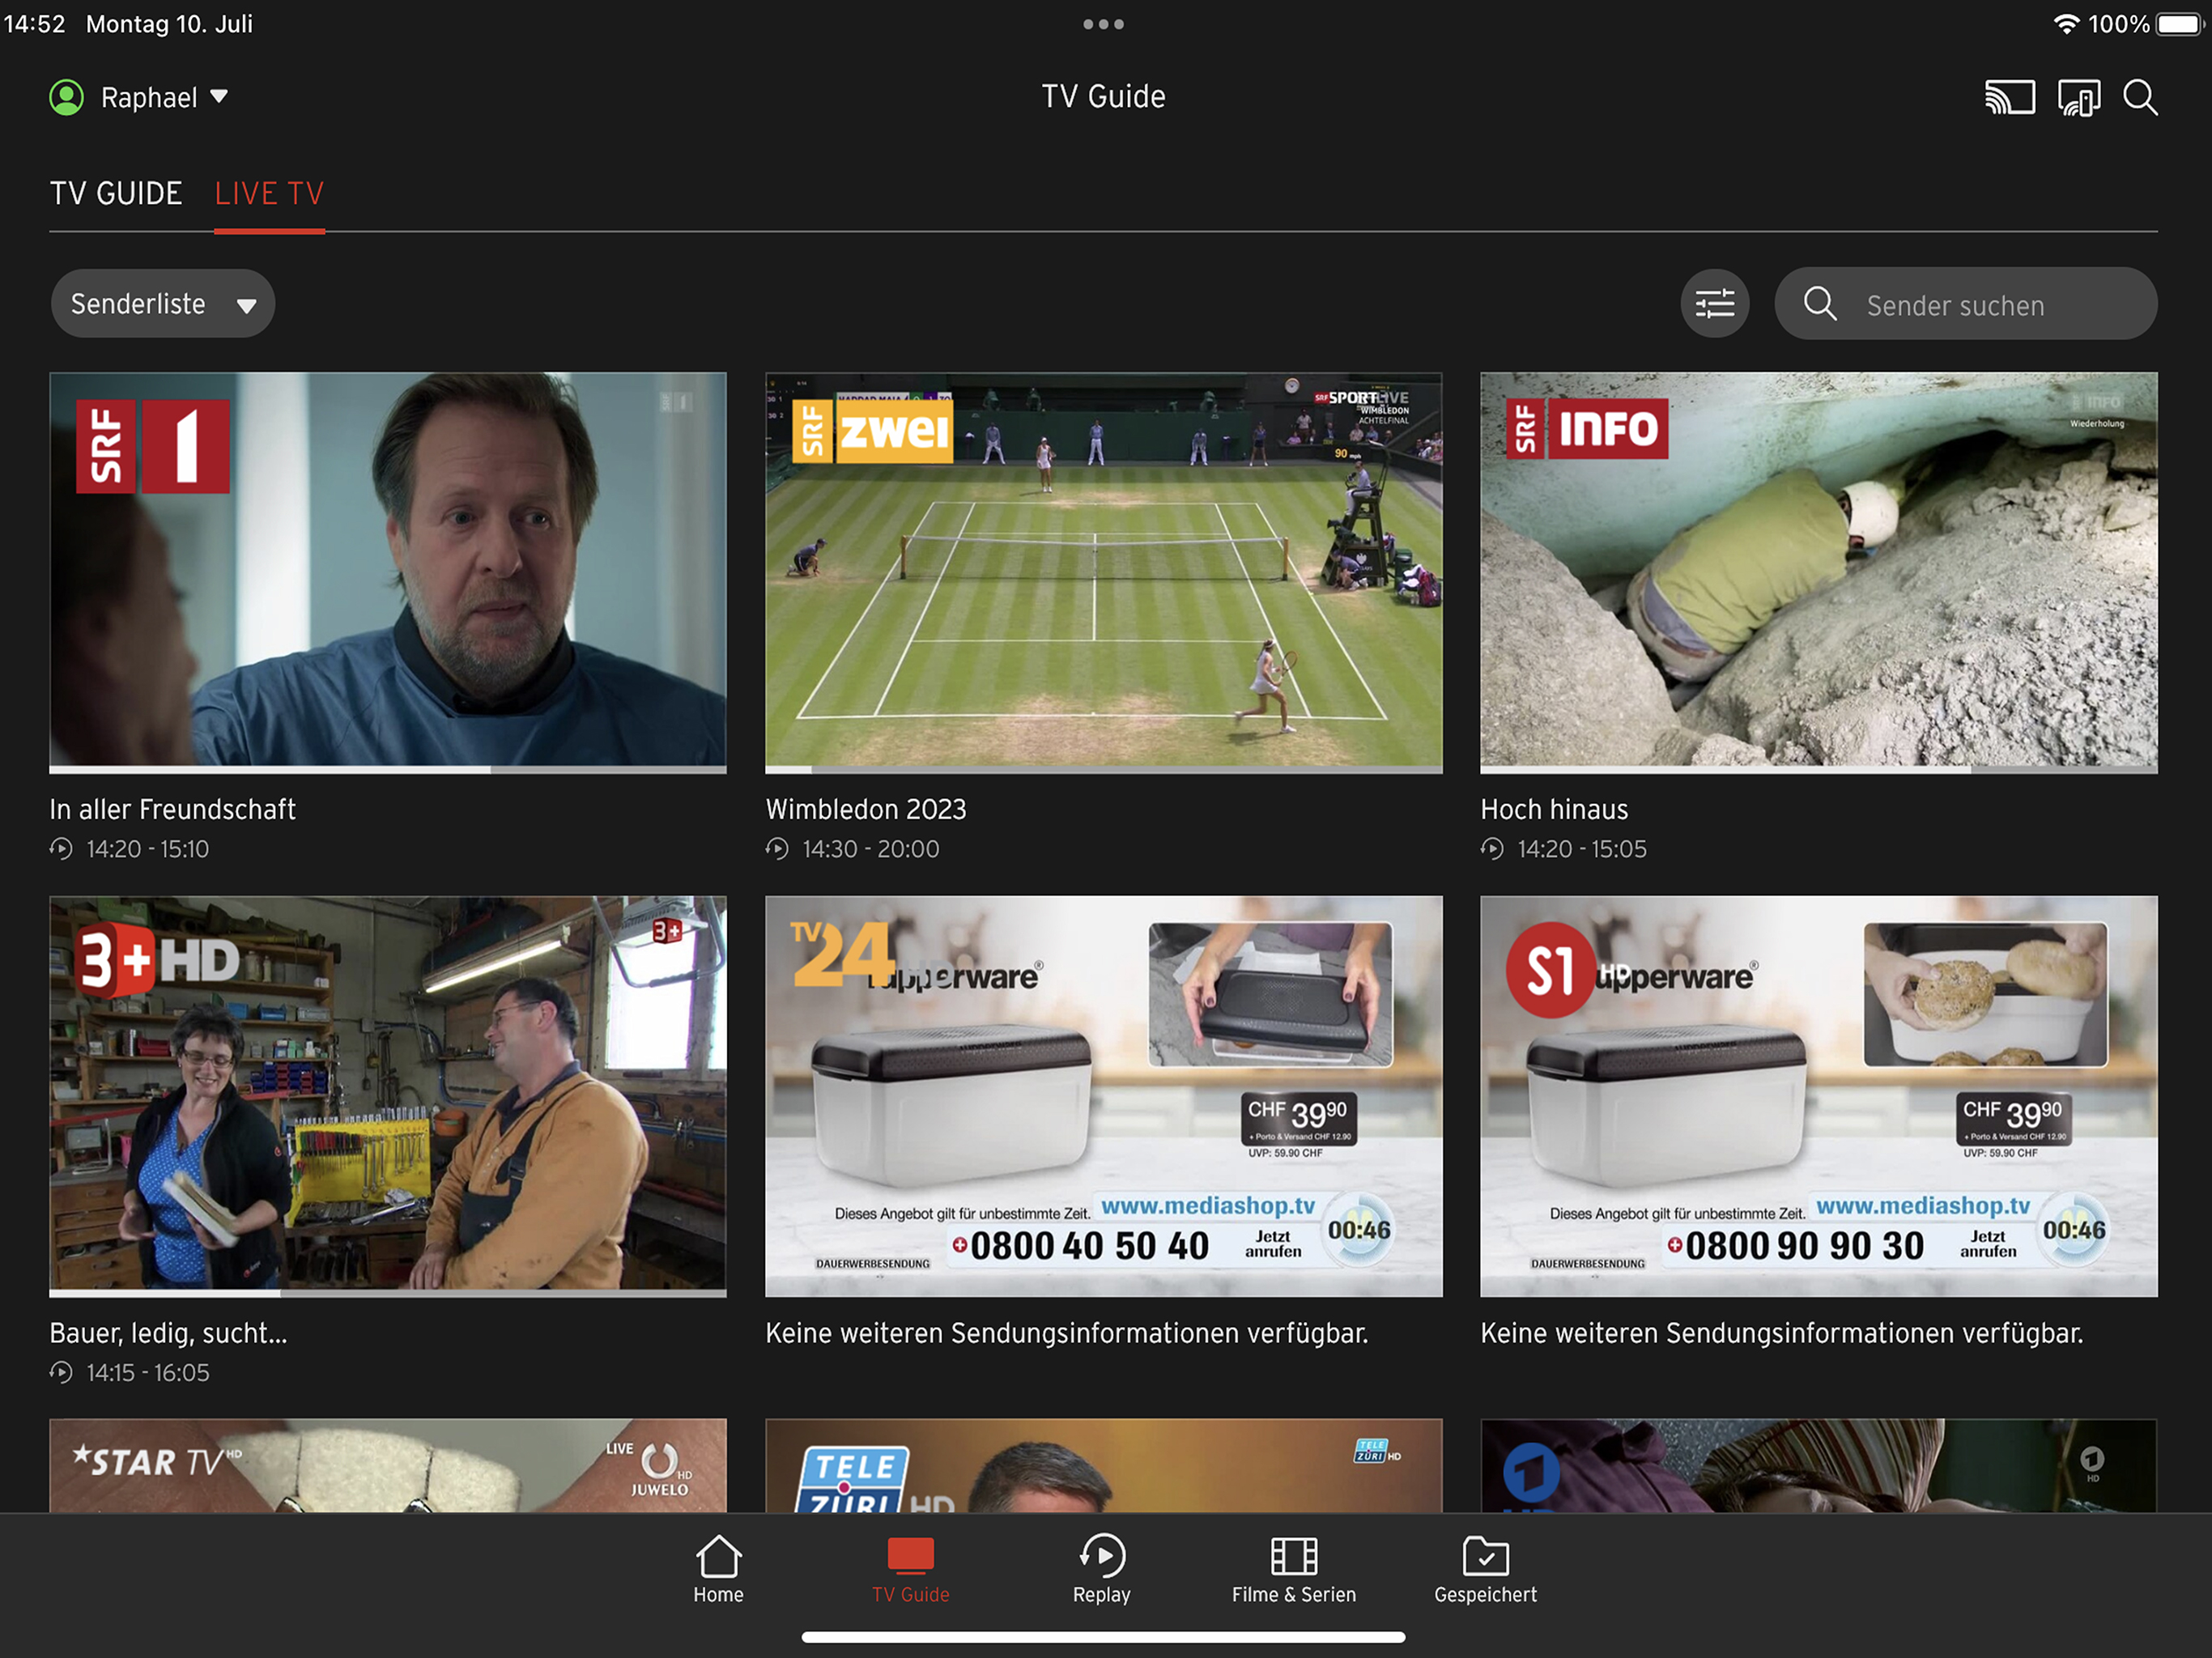Open the channel filter settings icon

(1714, 303)
